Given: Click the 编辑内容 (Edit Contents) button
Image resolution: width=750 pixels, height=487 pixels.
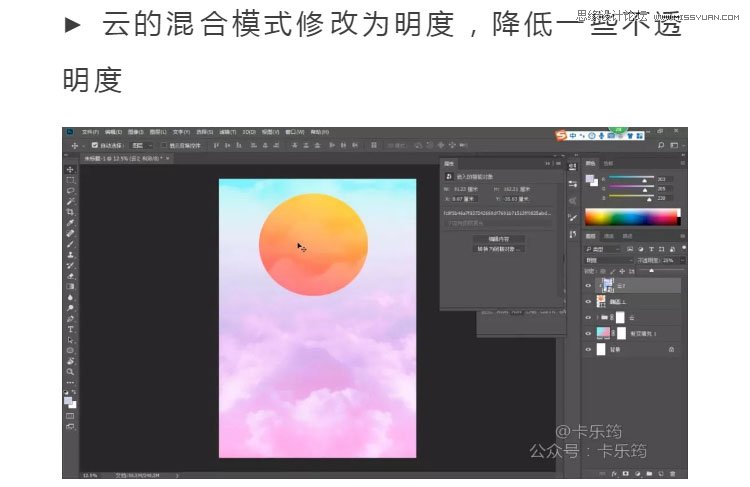Looking at the screenshot, I should 498,239.
